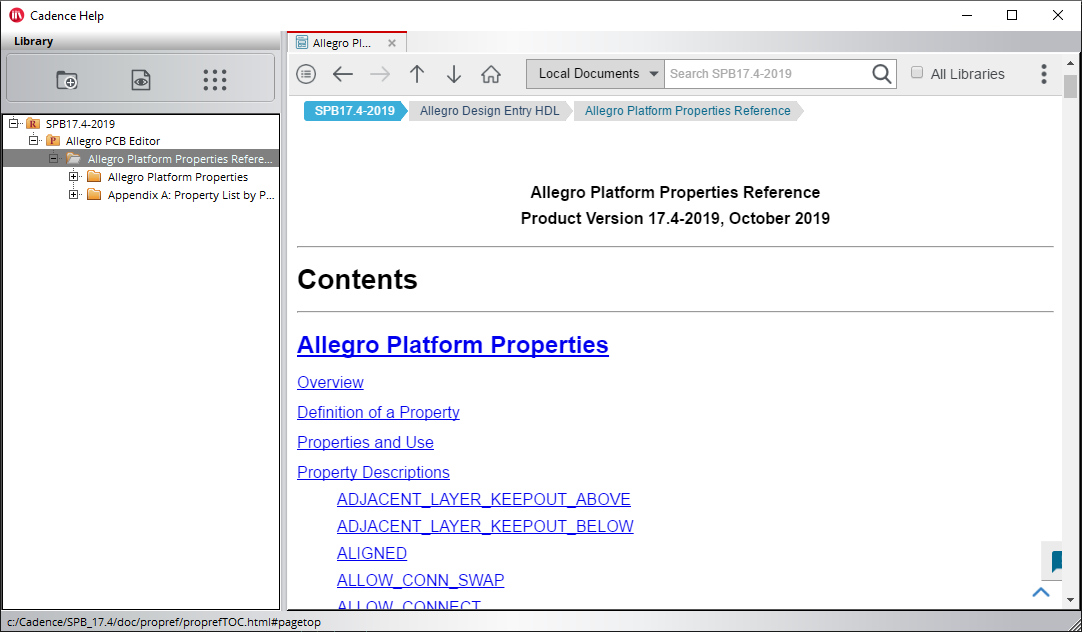Open the Overview link
The image size is (1082, 632).
tap(331, 382)
